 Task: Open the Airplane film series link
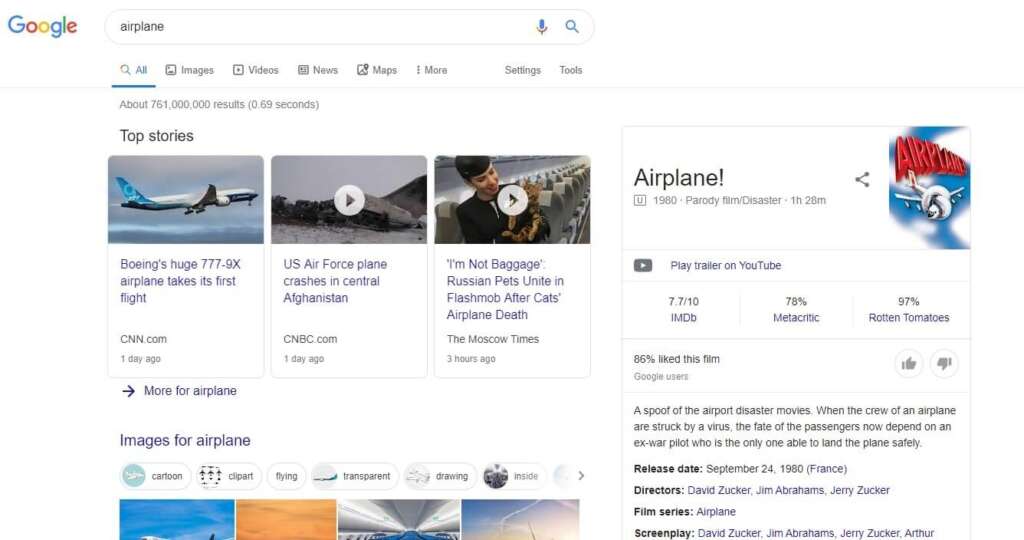click(x=716, y=512)
